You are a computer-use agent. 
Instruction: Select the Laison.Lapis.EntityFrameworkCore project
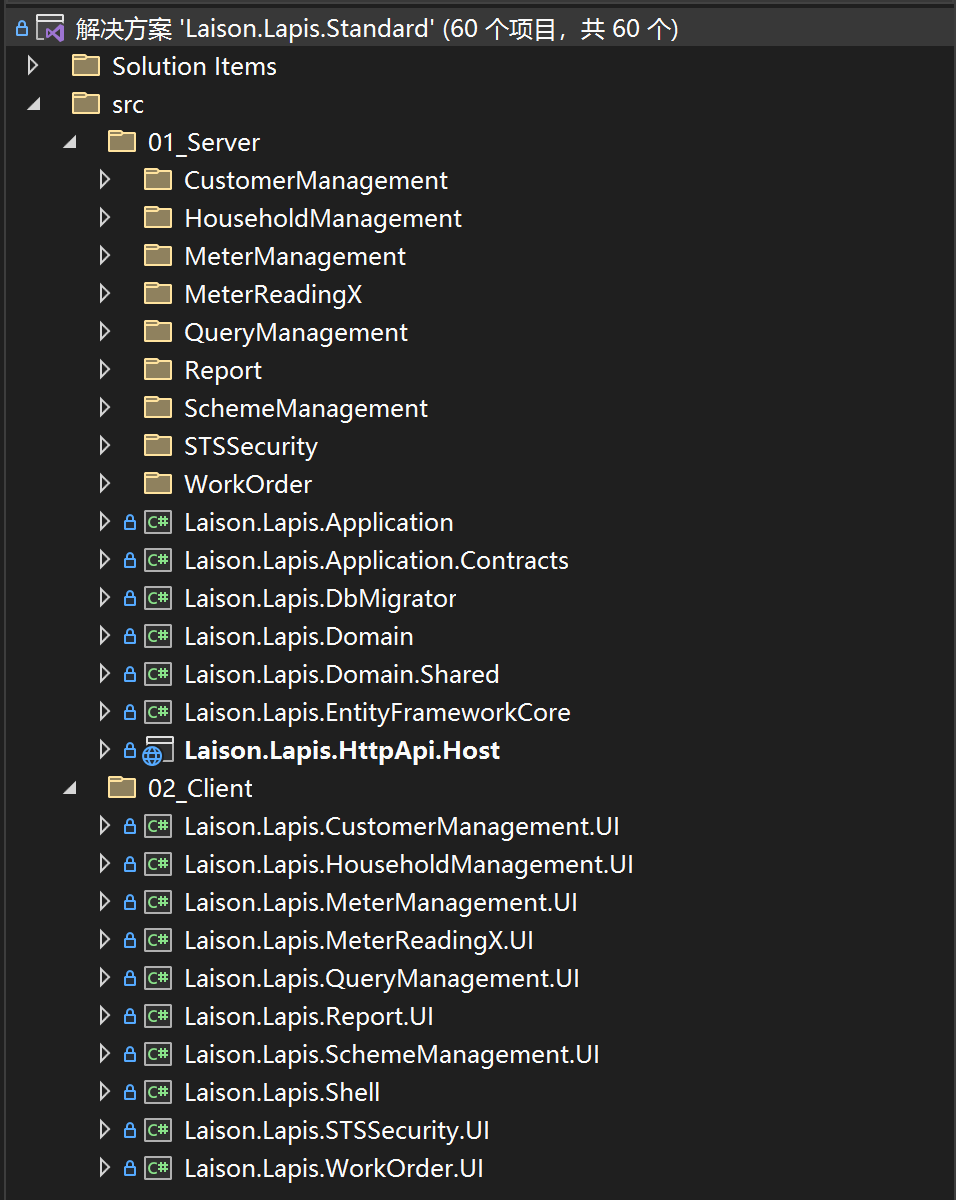tap(377, 712)
